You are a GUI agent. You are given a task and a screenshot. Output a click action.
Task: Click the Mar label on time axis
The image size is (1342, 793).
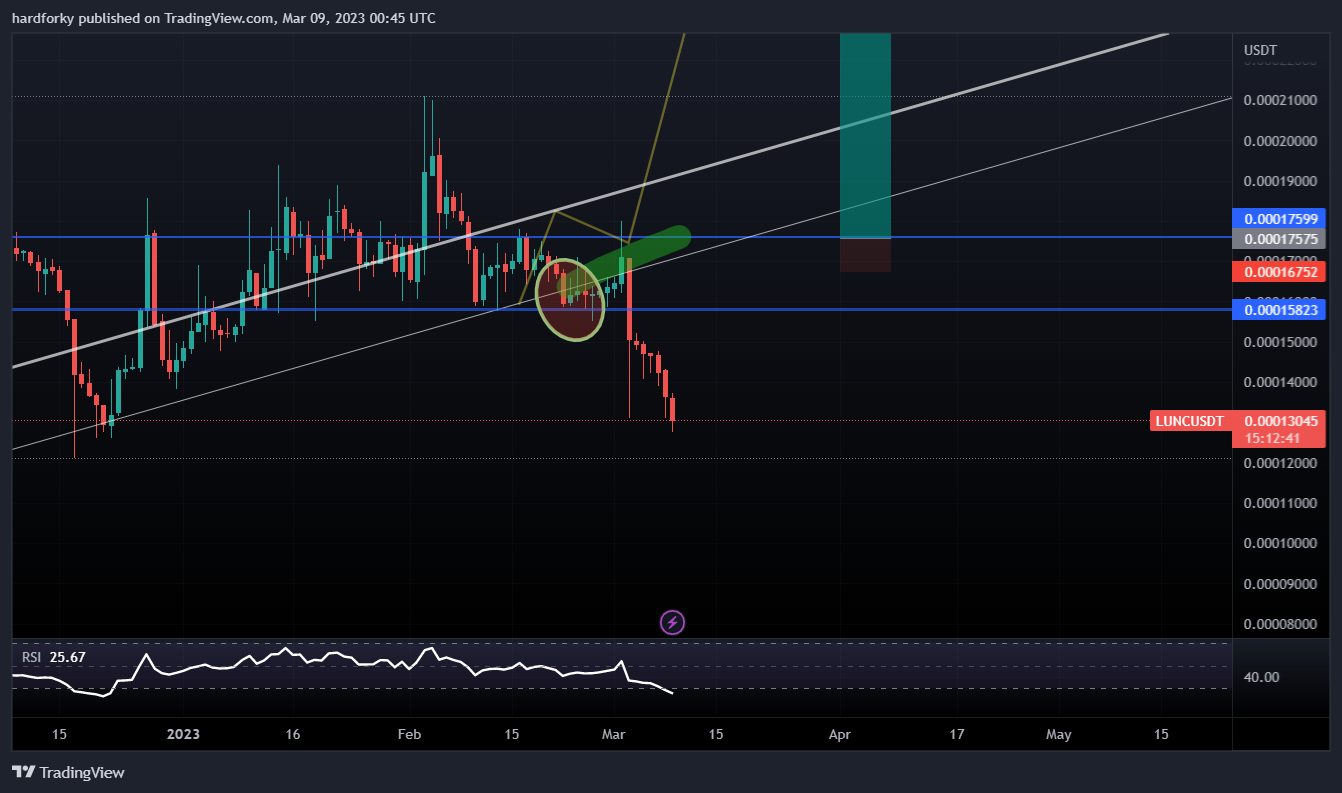click(x=613, y=734)
